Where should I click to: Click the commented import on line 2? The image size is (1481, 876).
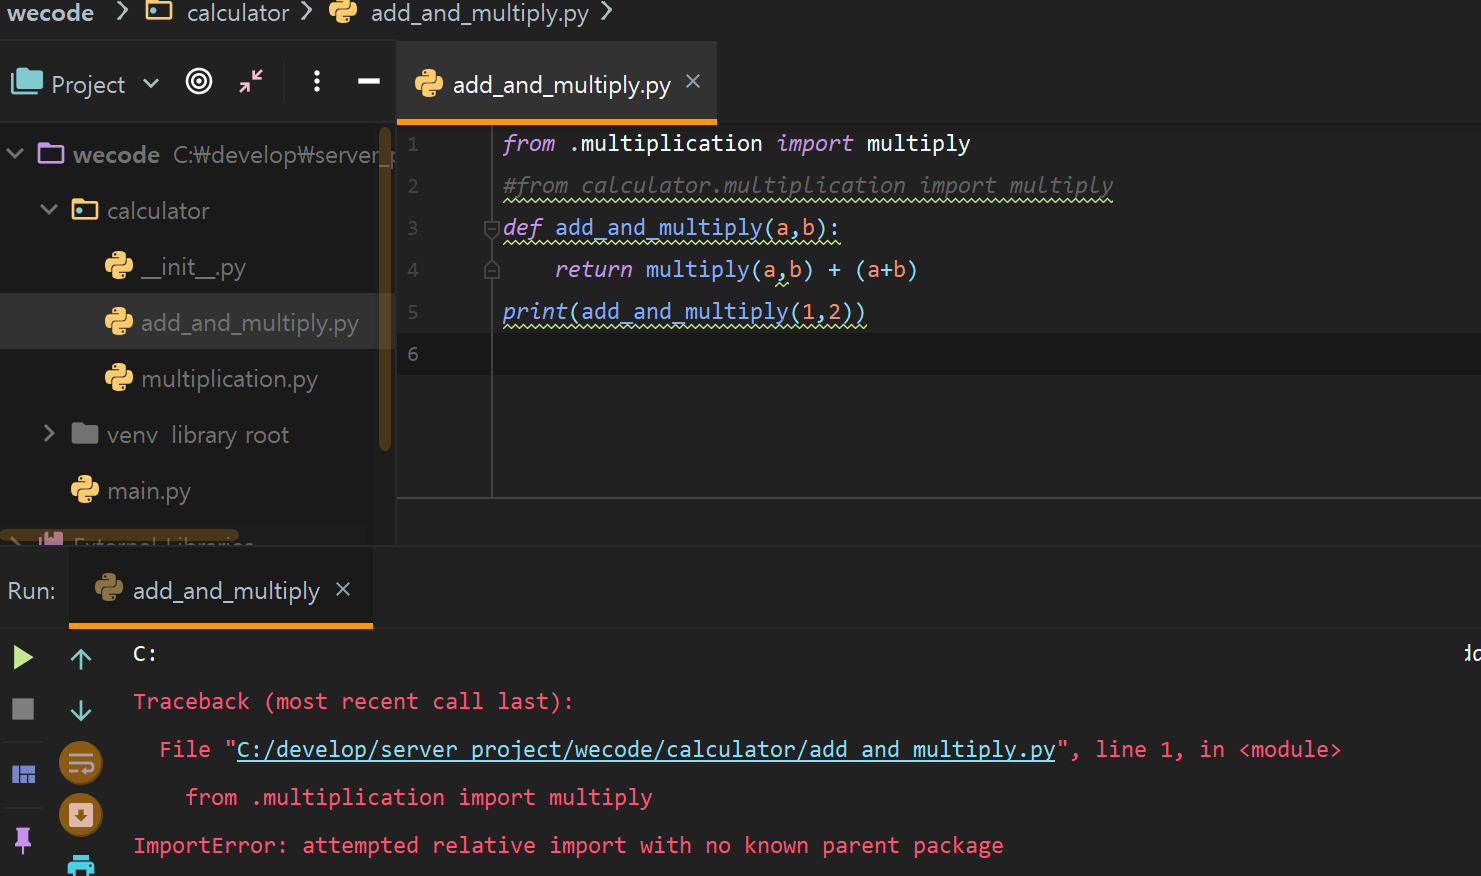pos(808,186)
